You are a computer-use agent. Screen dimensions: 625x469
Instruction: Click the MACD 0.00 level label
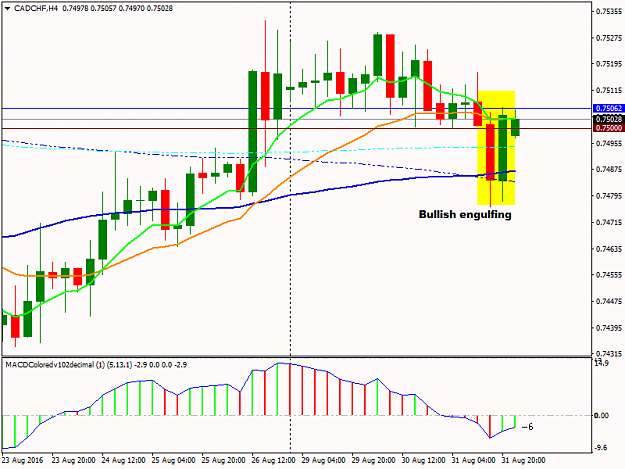click(601, 416)
